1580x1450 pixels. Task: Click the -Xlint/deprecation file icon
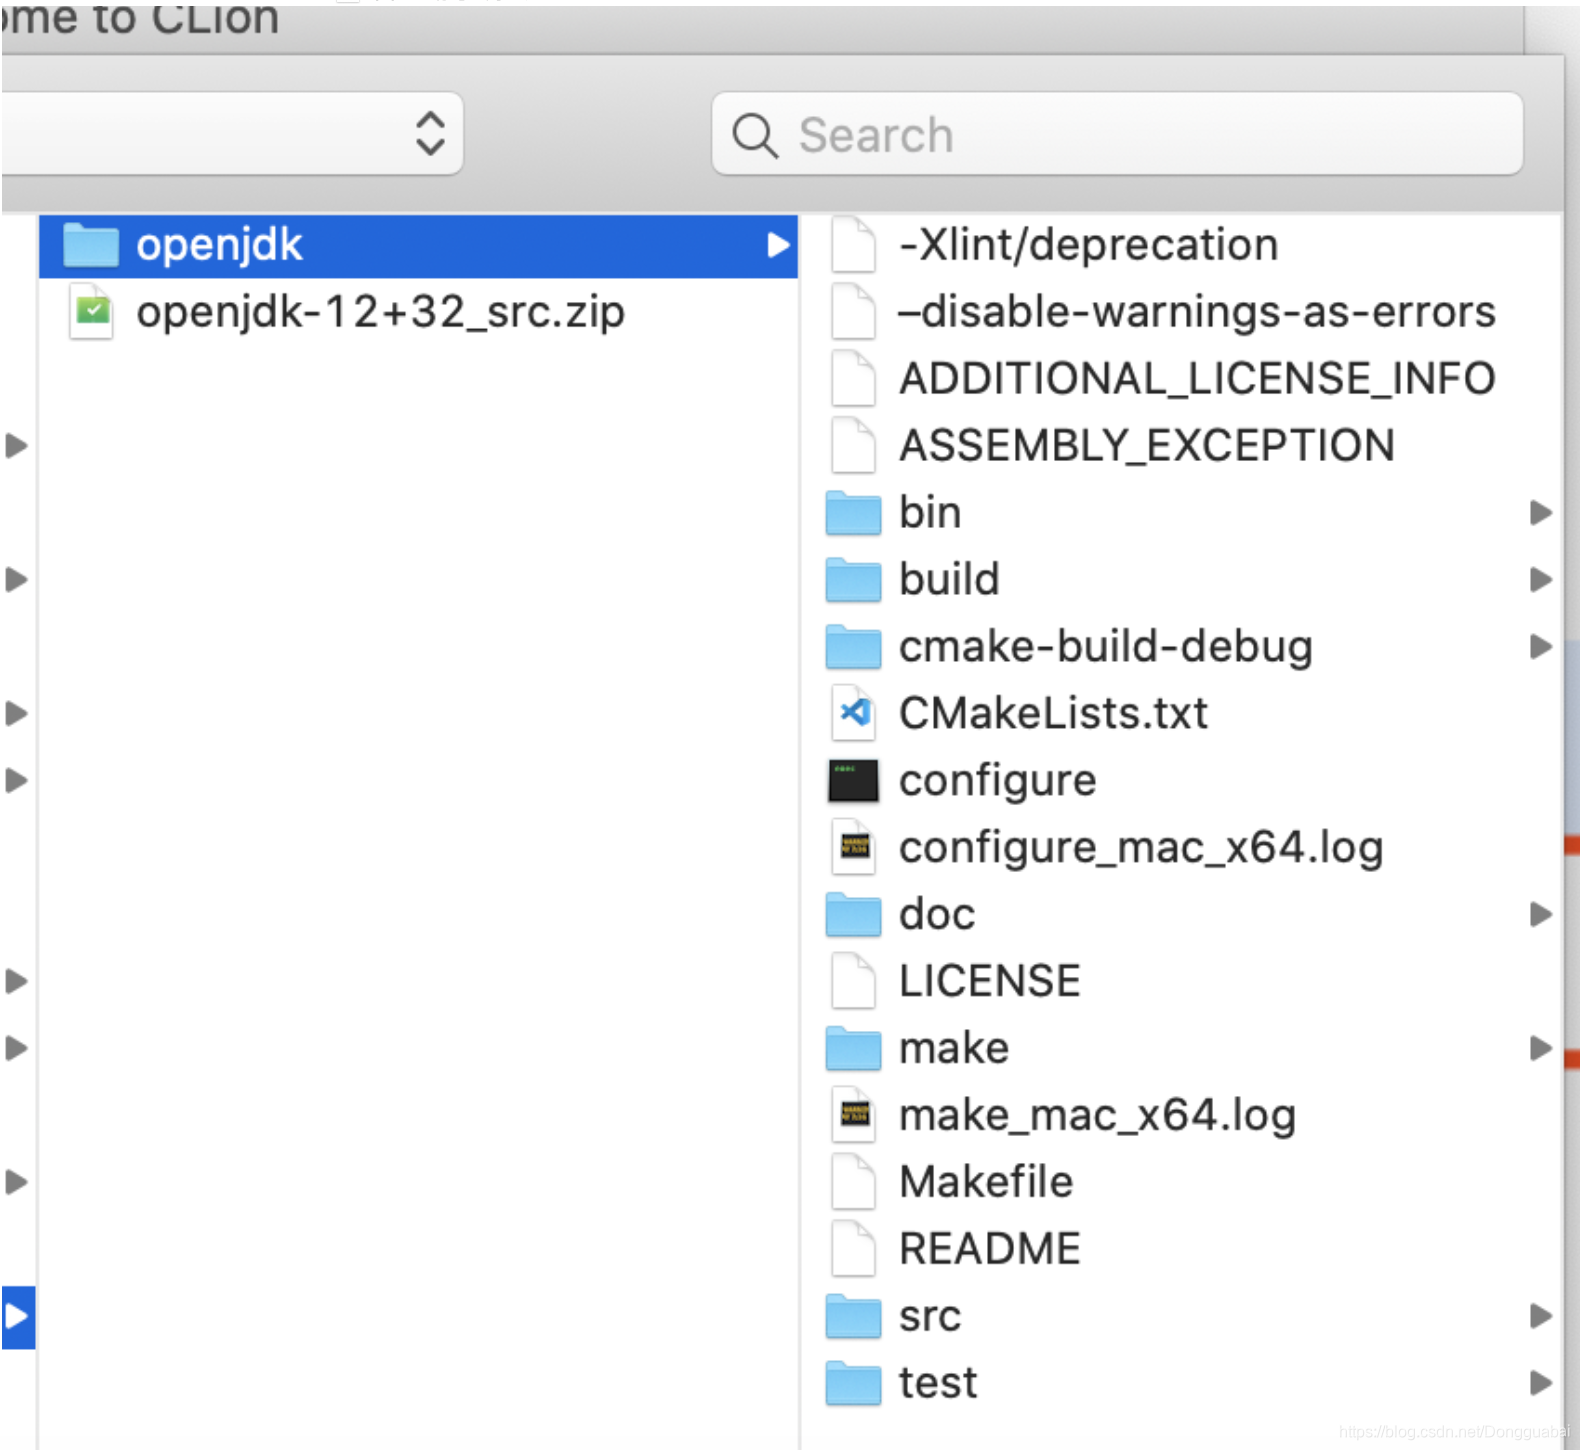pos(853,245)
